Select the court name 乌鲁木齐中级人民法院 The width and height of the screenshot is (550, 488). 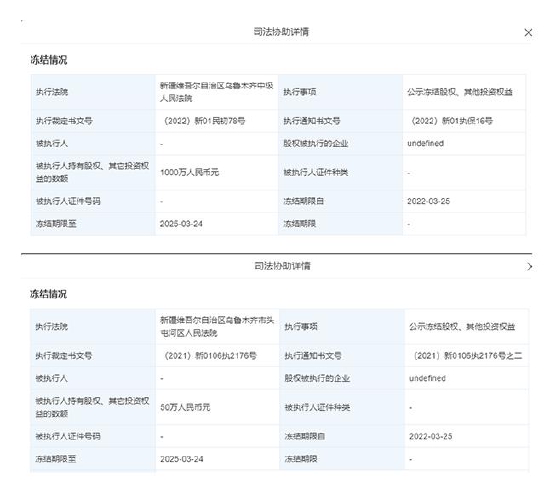click(x=216, y=92)
